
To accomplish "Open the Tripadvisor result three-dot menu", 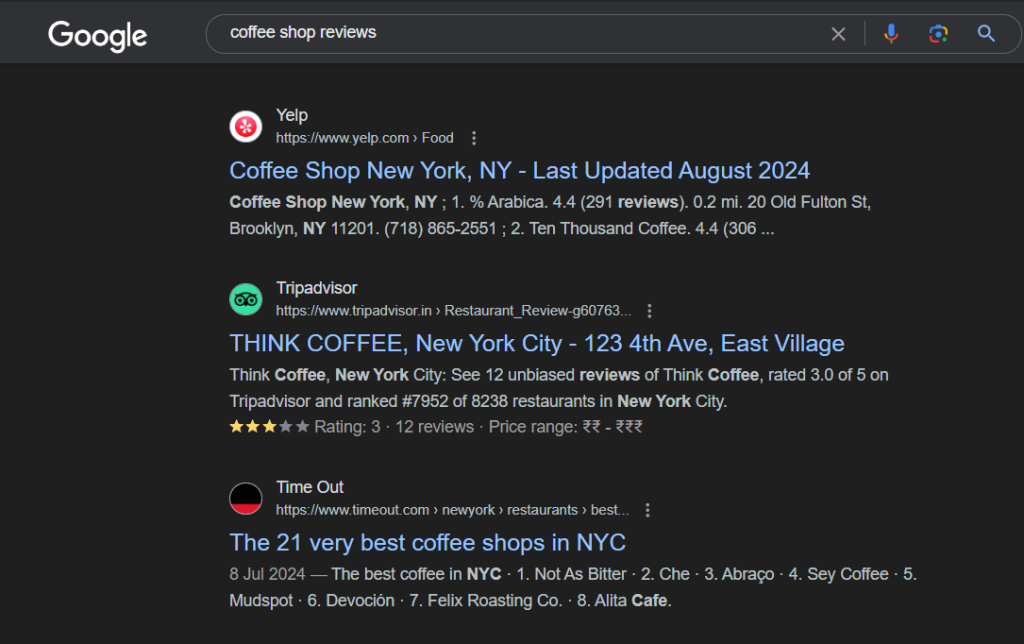I will coord(649,311).
